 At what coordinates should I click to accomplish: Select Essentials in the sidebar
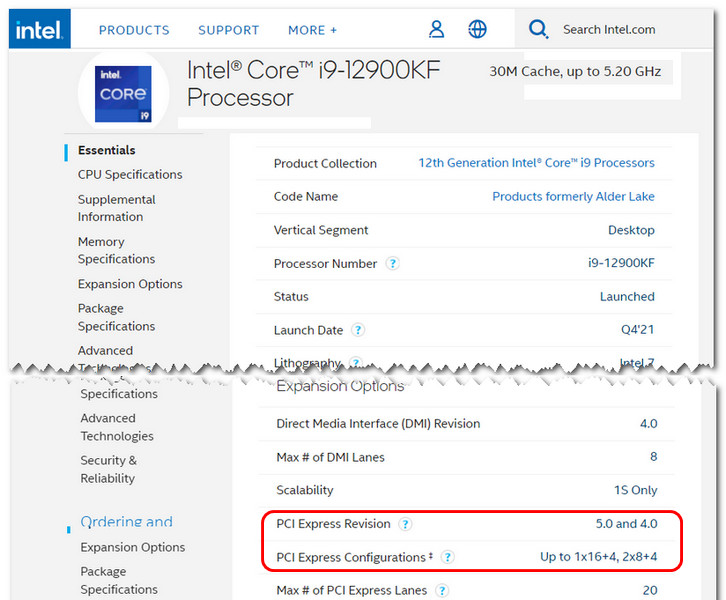(106, 150)
